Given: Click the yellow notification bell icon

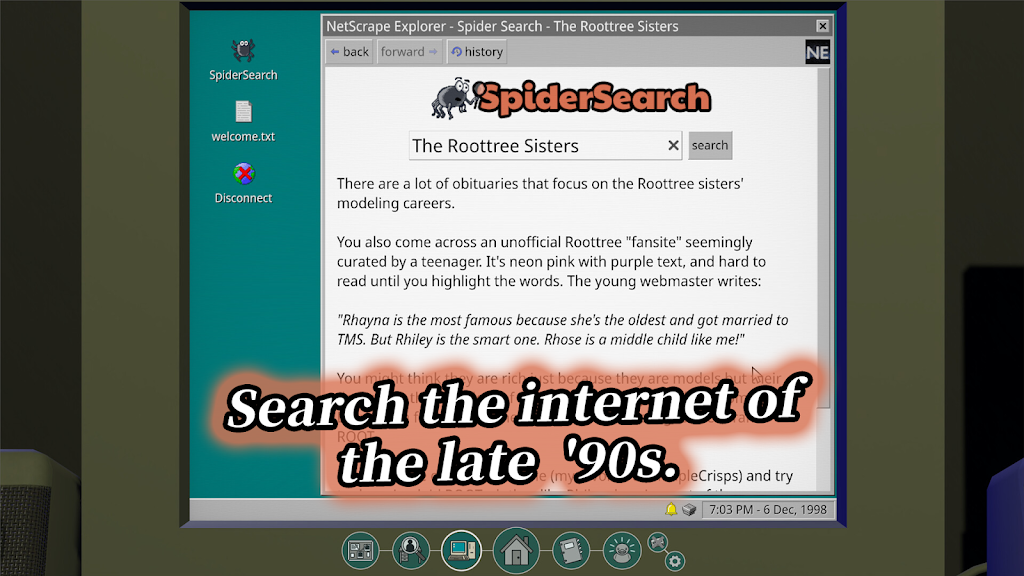Looking at the screenshot, I should coord(671,509).
